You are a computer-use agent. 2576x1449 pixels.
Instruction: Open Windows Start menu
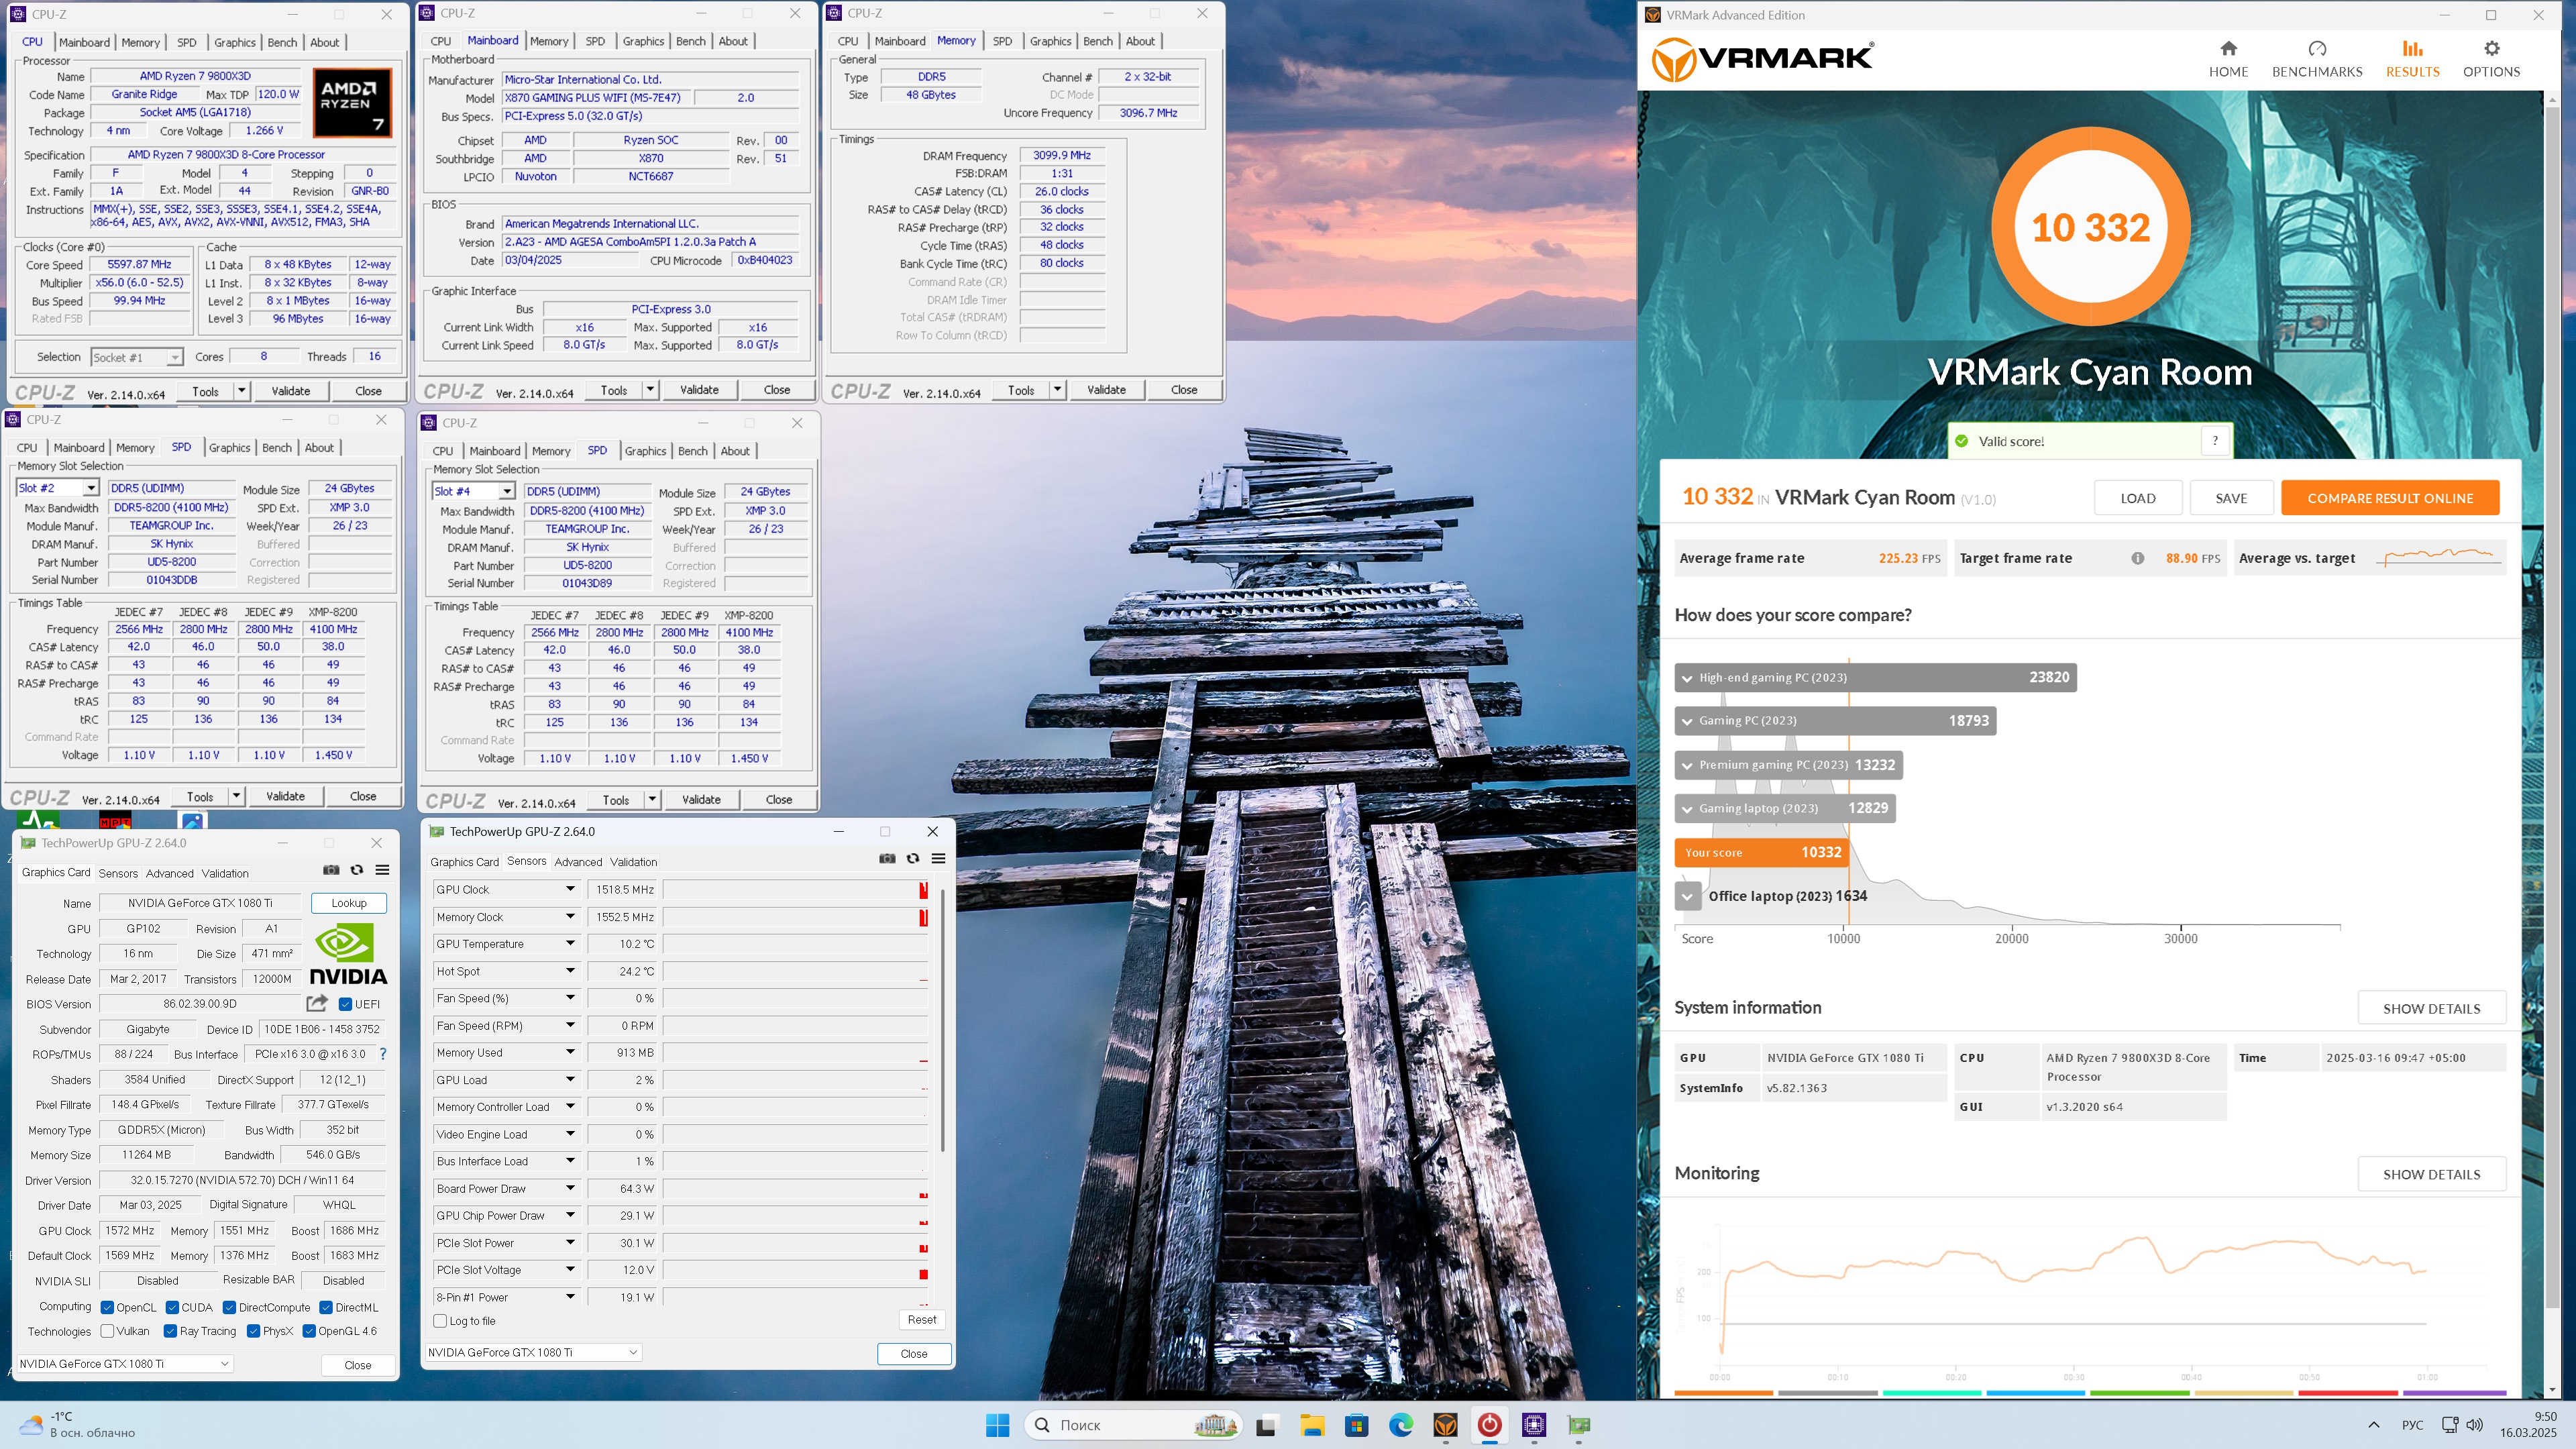997,1425
